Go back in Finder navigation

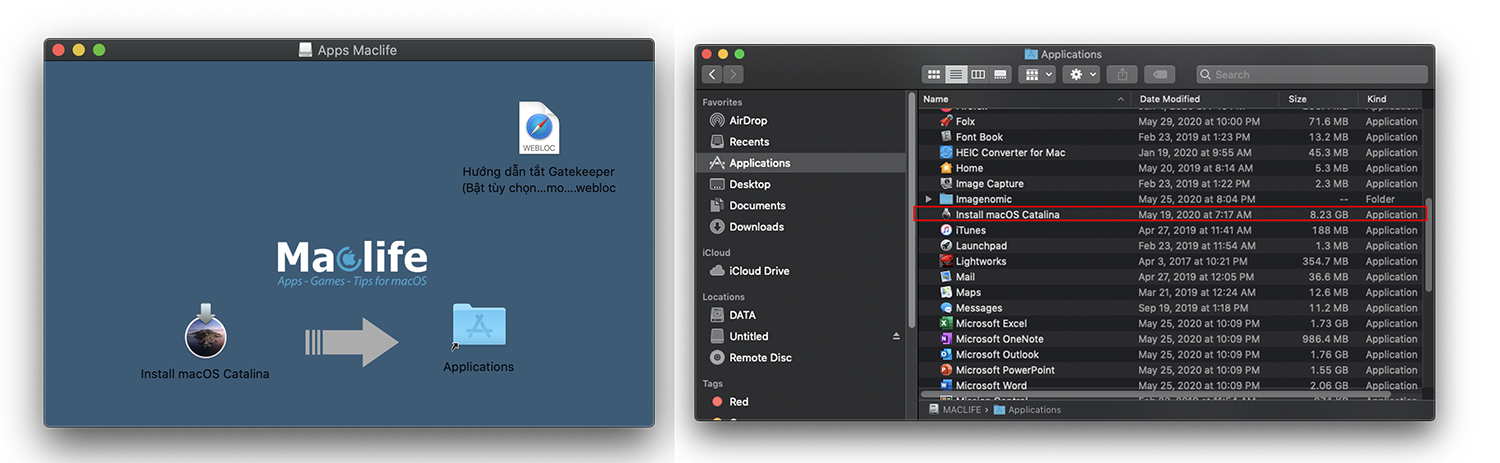(712, 75)
